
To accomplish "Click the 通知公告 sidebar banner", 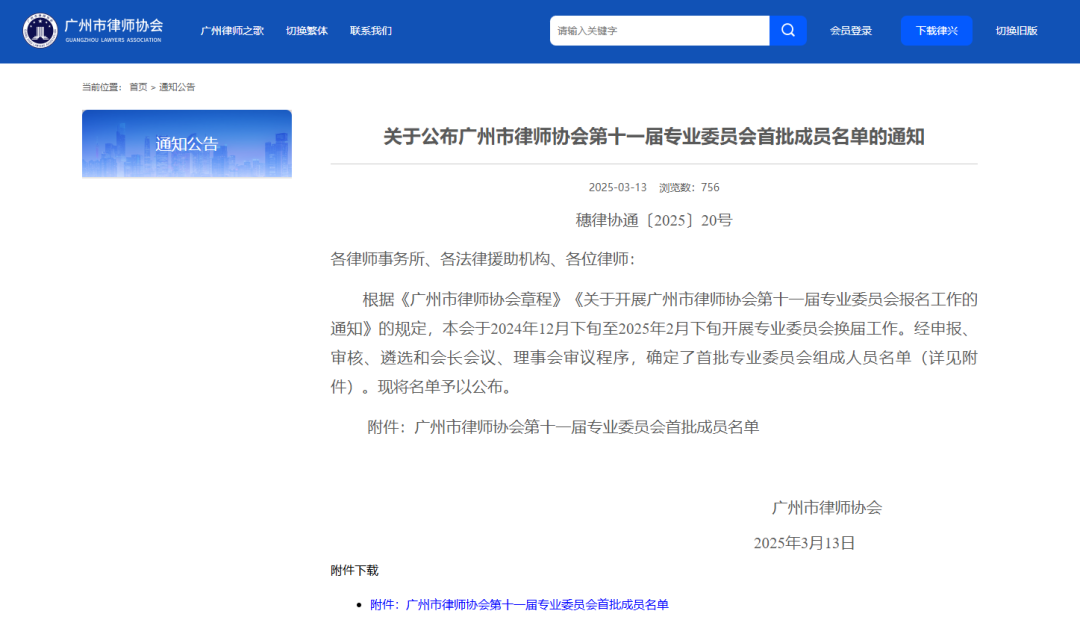I will pos(187,143).
